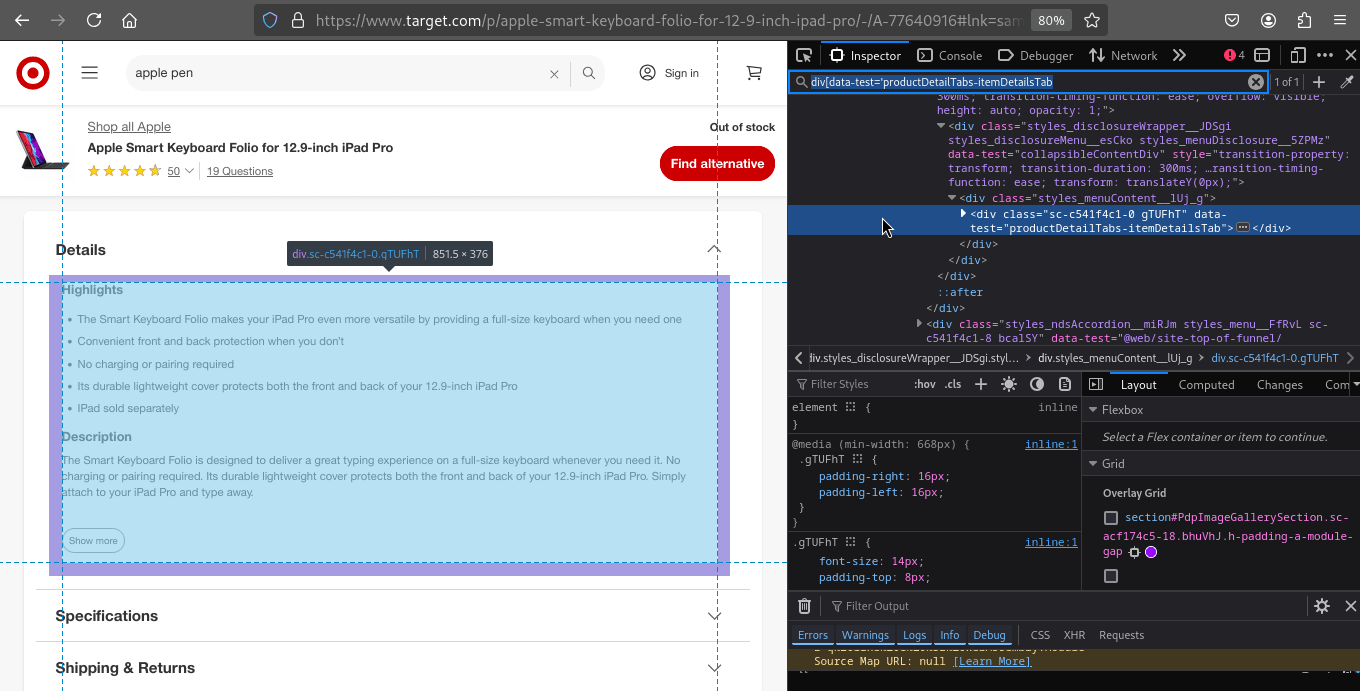
Task: Open browser extensions puzzle icon
Action: click(x=1304, y=20)
